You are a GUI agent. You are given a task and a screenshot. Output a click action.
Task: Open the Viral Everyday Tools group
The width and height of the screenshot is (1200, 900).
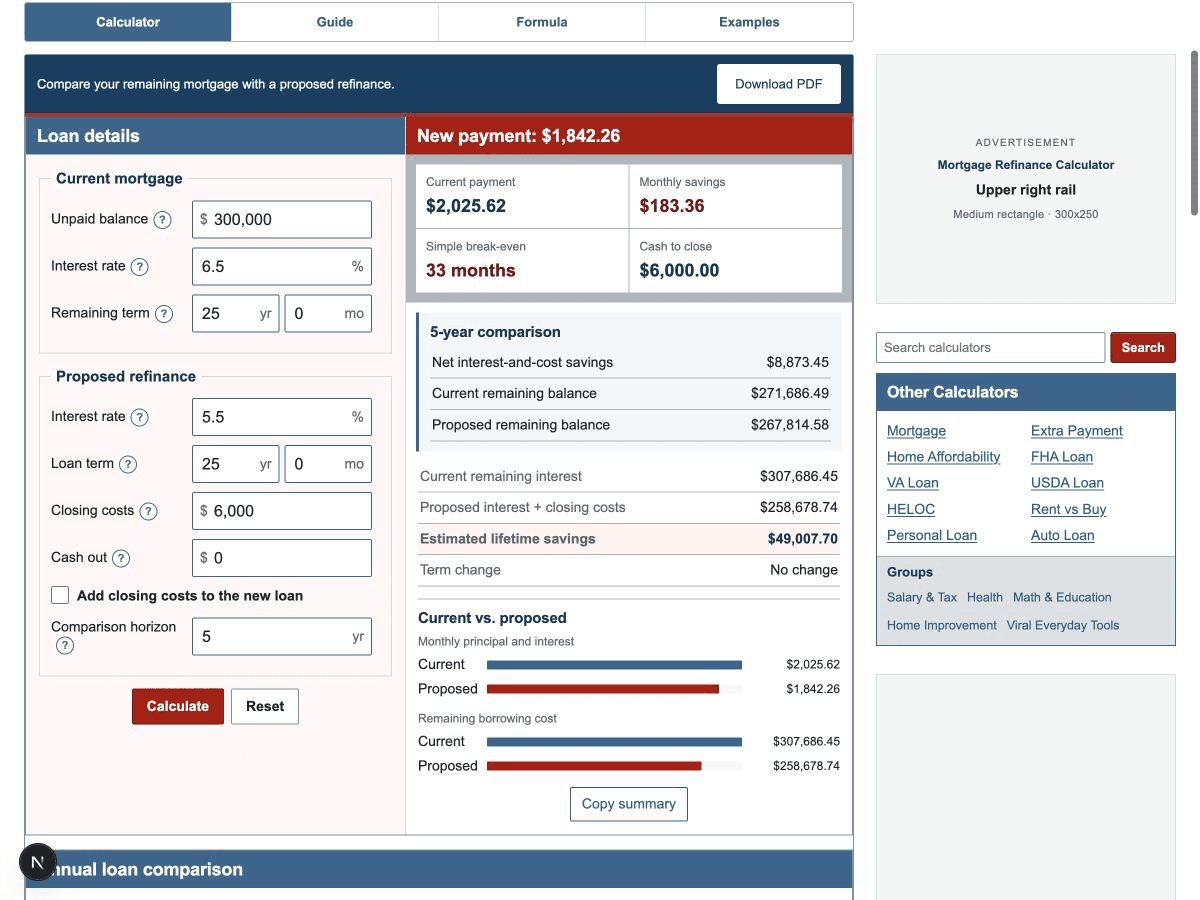click(1063, 625)
